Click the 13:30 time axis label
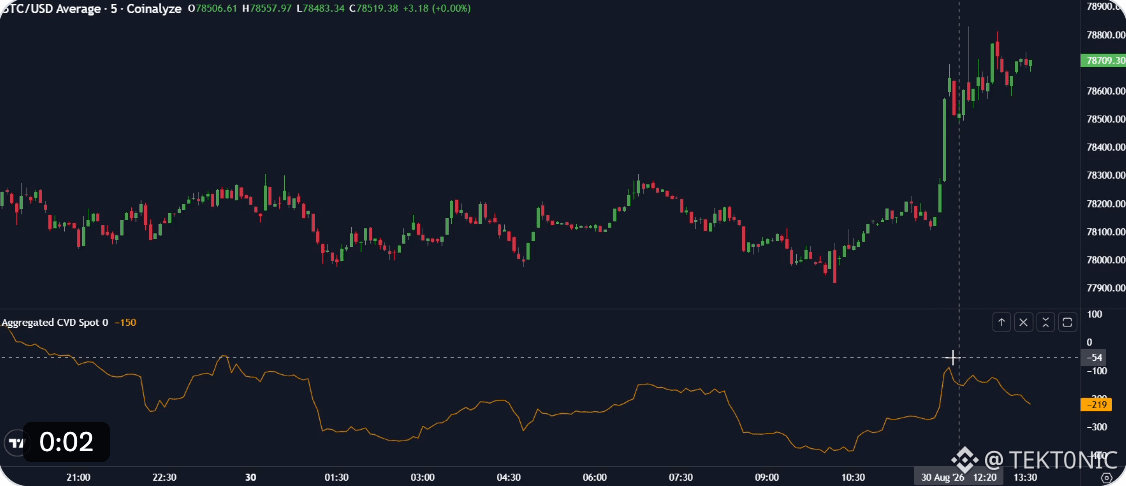The image size is (1126, 486). tap(1025, 477)
